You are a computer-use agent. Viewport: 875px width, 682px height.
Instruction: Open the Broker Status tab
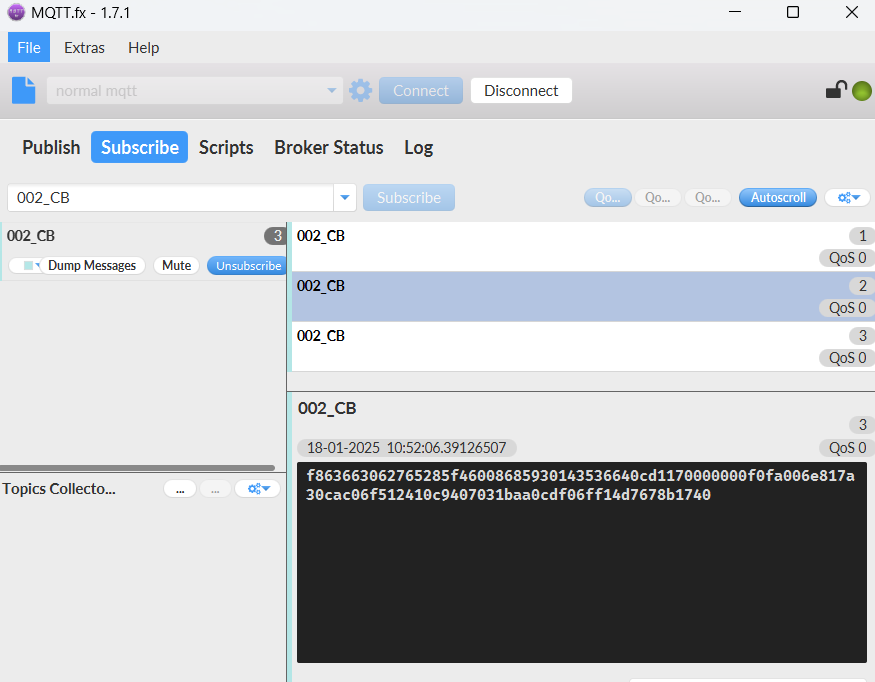329,147
